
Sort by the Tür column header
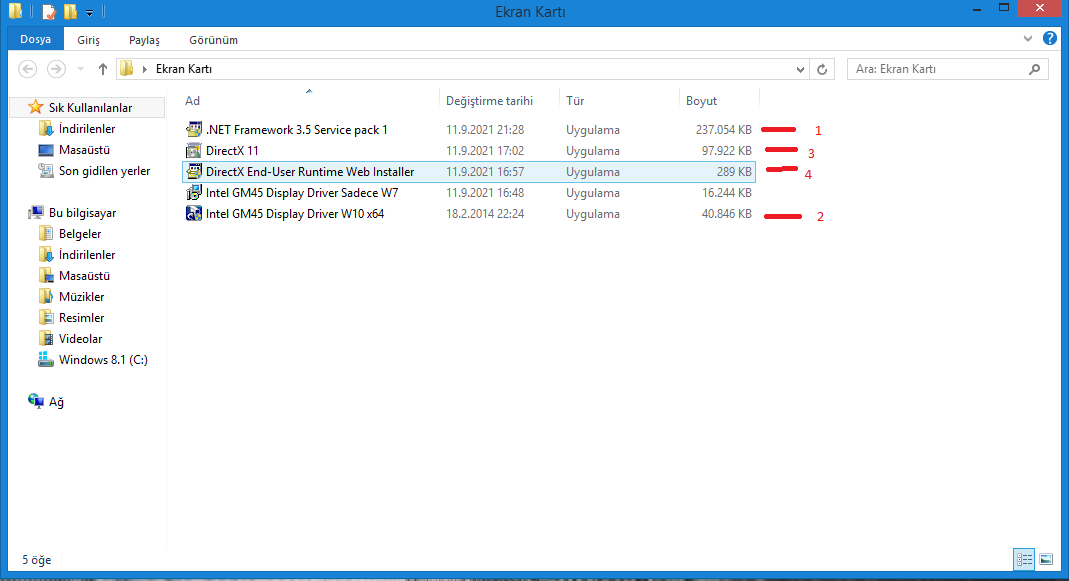click(575, 101)
